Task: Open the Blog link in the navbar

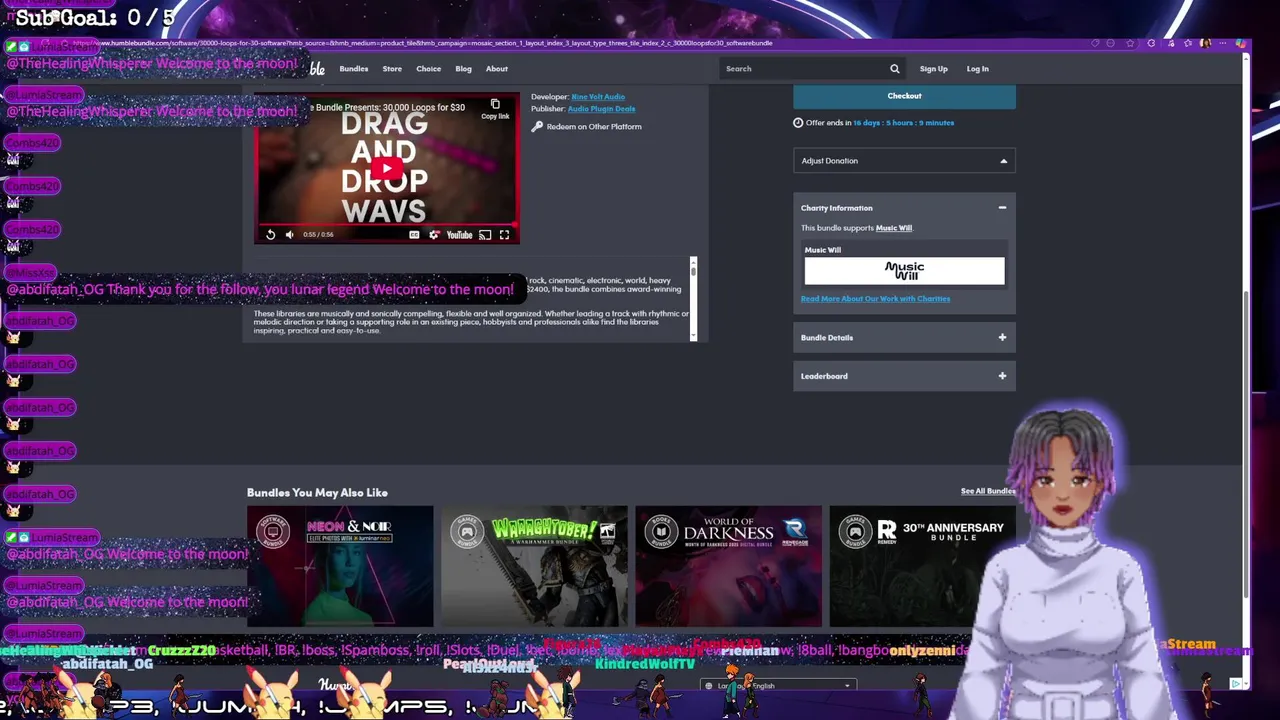Action: coord(463,69)
